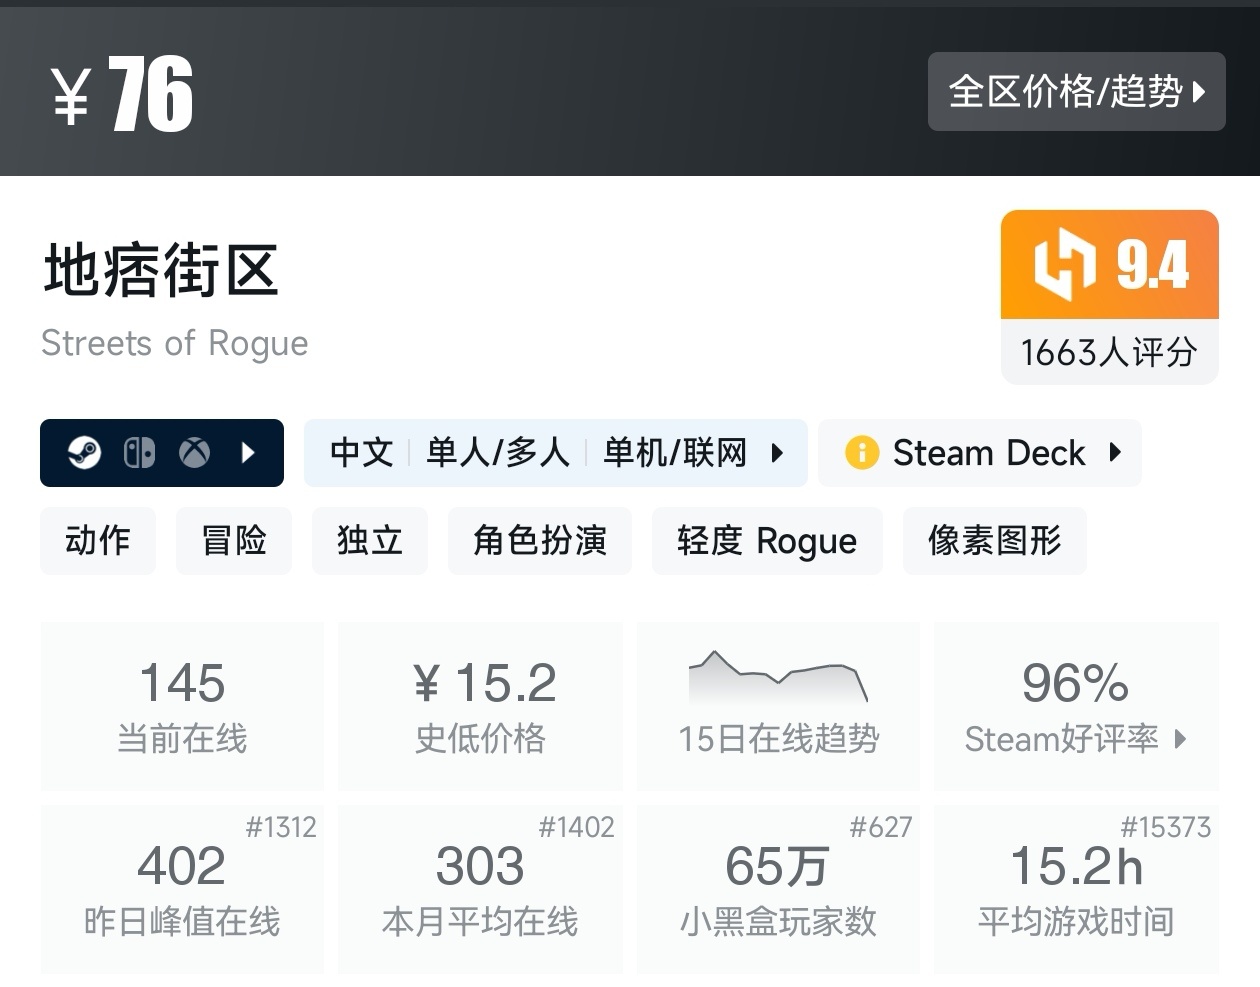The image size is (1260, 987).
Task: Select the 冒险 genre tag
Action: point(234,541)
